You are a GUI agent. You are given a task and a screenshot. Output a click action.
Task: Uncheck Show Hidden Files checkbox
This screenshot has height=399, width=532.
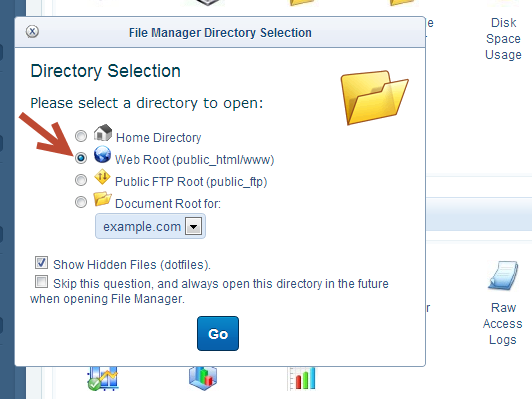[41, 263]
